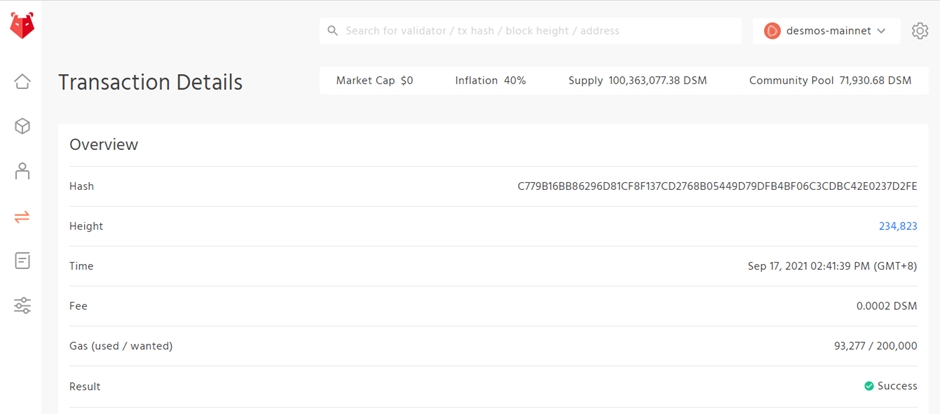Open the Transactions arrows sidebar icon
The width and height of the screenshot is (940, 414).
pyautogui.click(x=22, y=216)
